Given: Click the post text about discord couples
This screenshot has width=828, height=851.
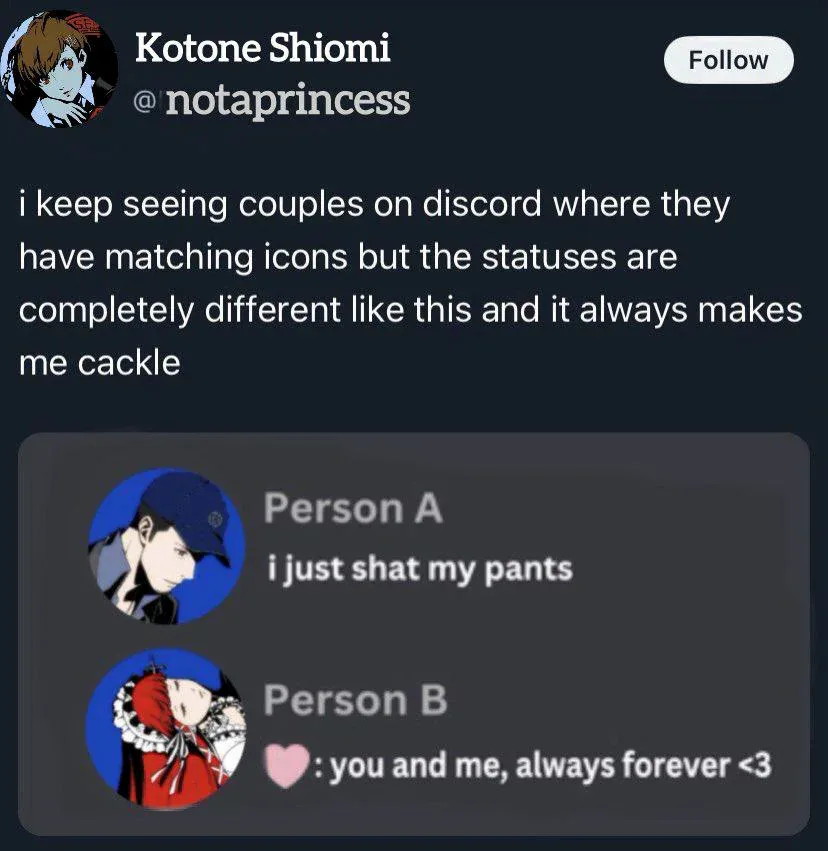Looking at the screenshot, I should point(411,283).
